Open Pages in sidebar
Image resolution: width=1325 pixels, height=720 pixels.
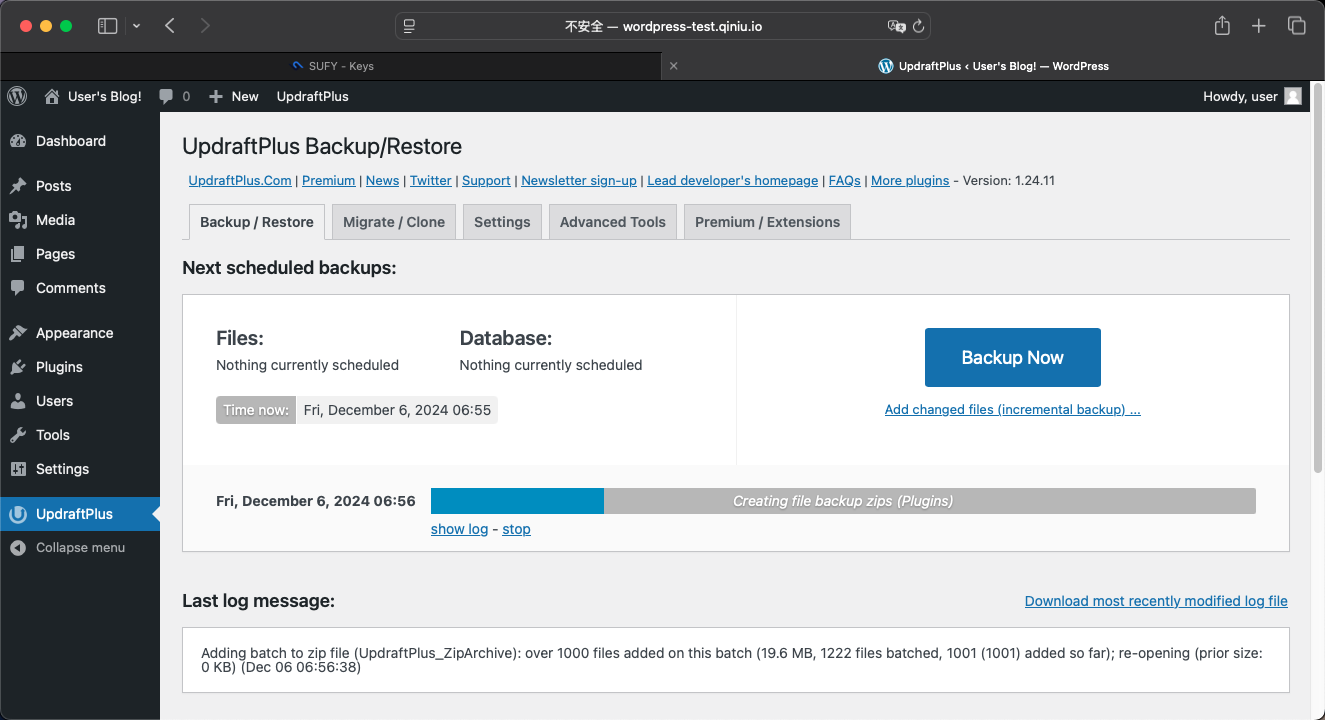[80, 254]
